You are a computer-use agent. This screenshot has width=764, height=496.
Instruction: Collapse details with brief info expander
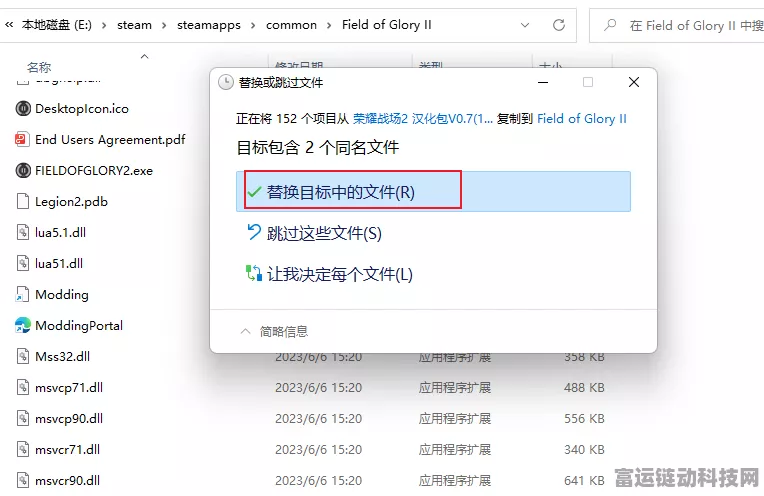click(274, 332)
